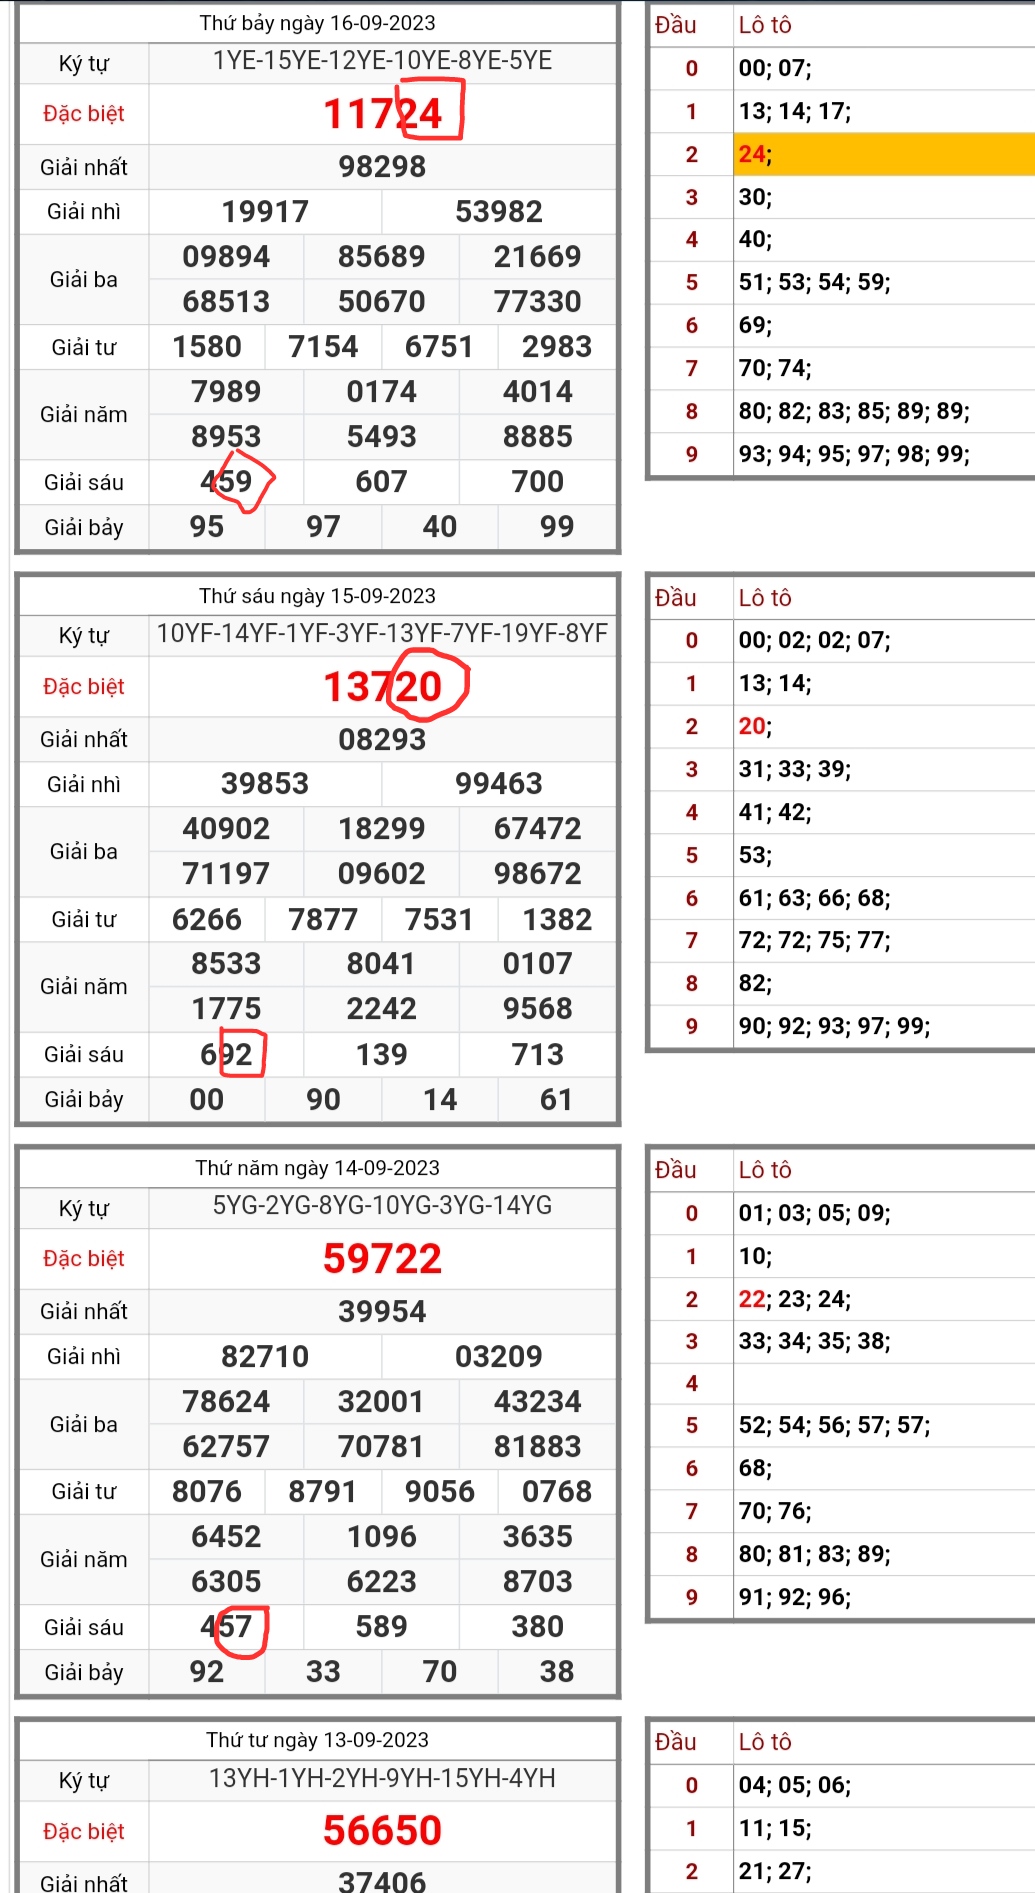
Task: Select the Giải năm number 2242
Action: tap(382, 1009)
